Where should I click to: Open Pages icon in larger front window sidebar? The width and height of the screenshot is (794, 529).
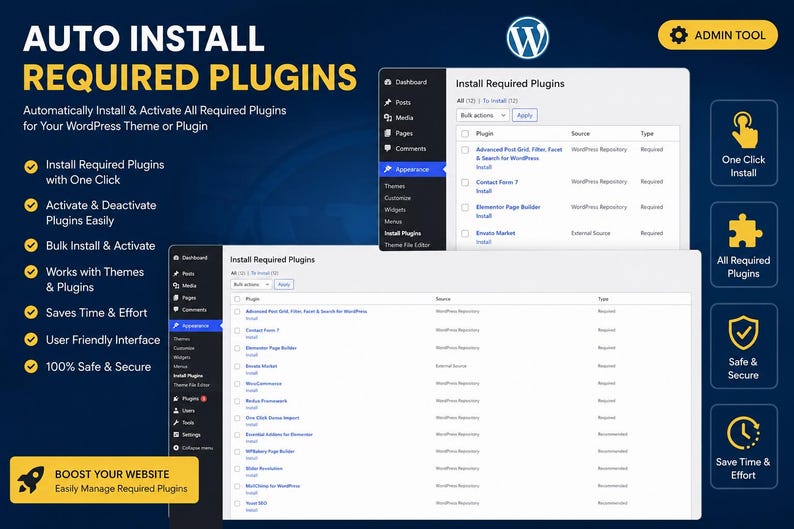click(176, 298)
